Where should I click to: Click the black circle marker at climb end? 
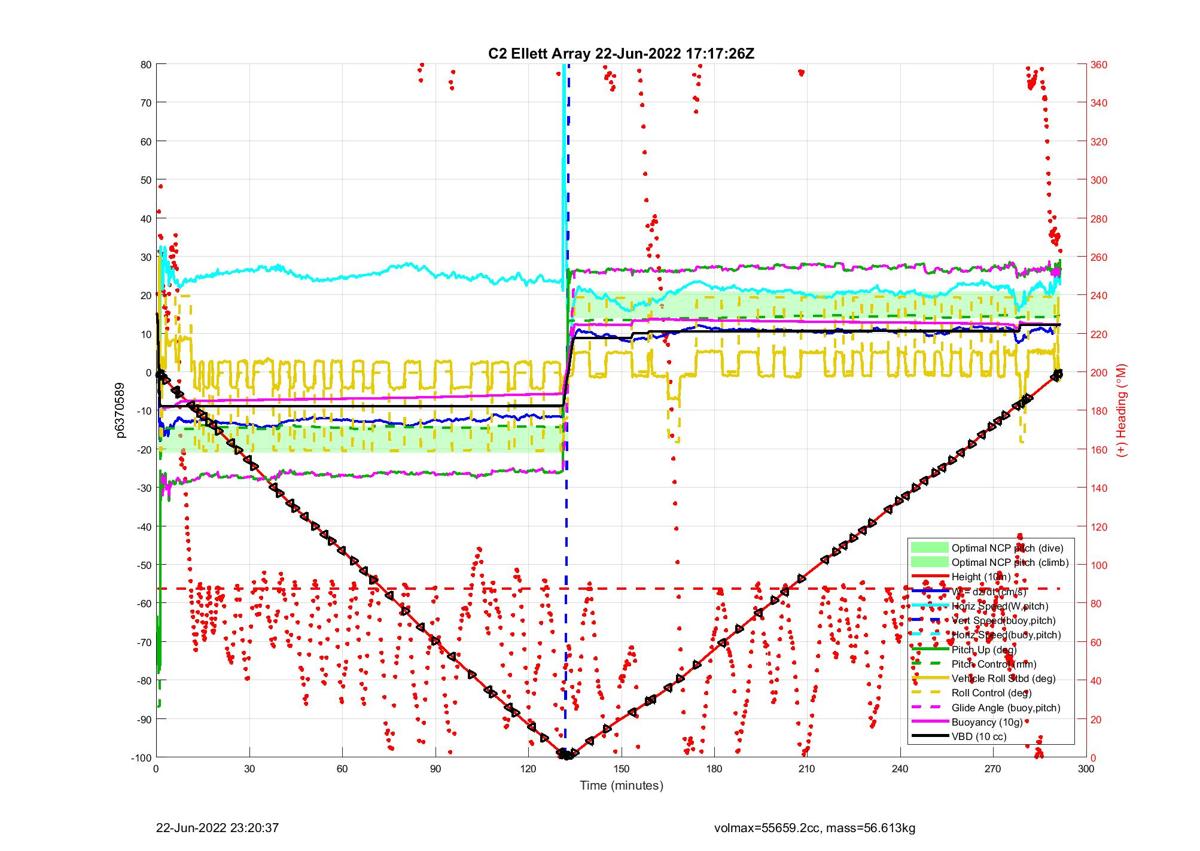1056,374
